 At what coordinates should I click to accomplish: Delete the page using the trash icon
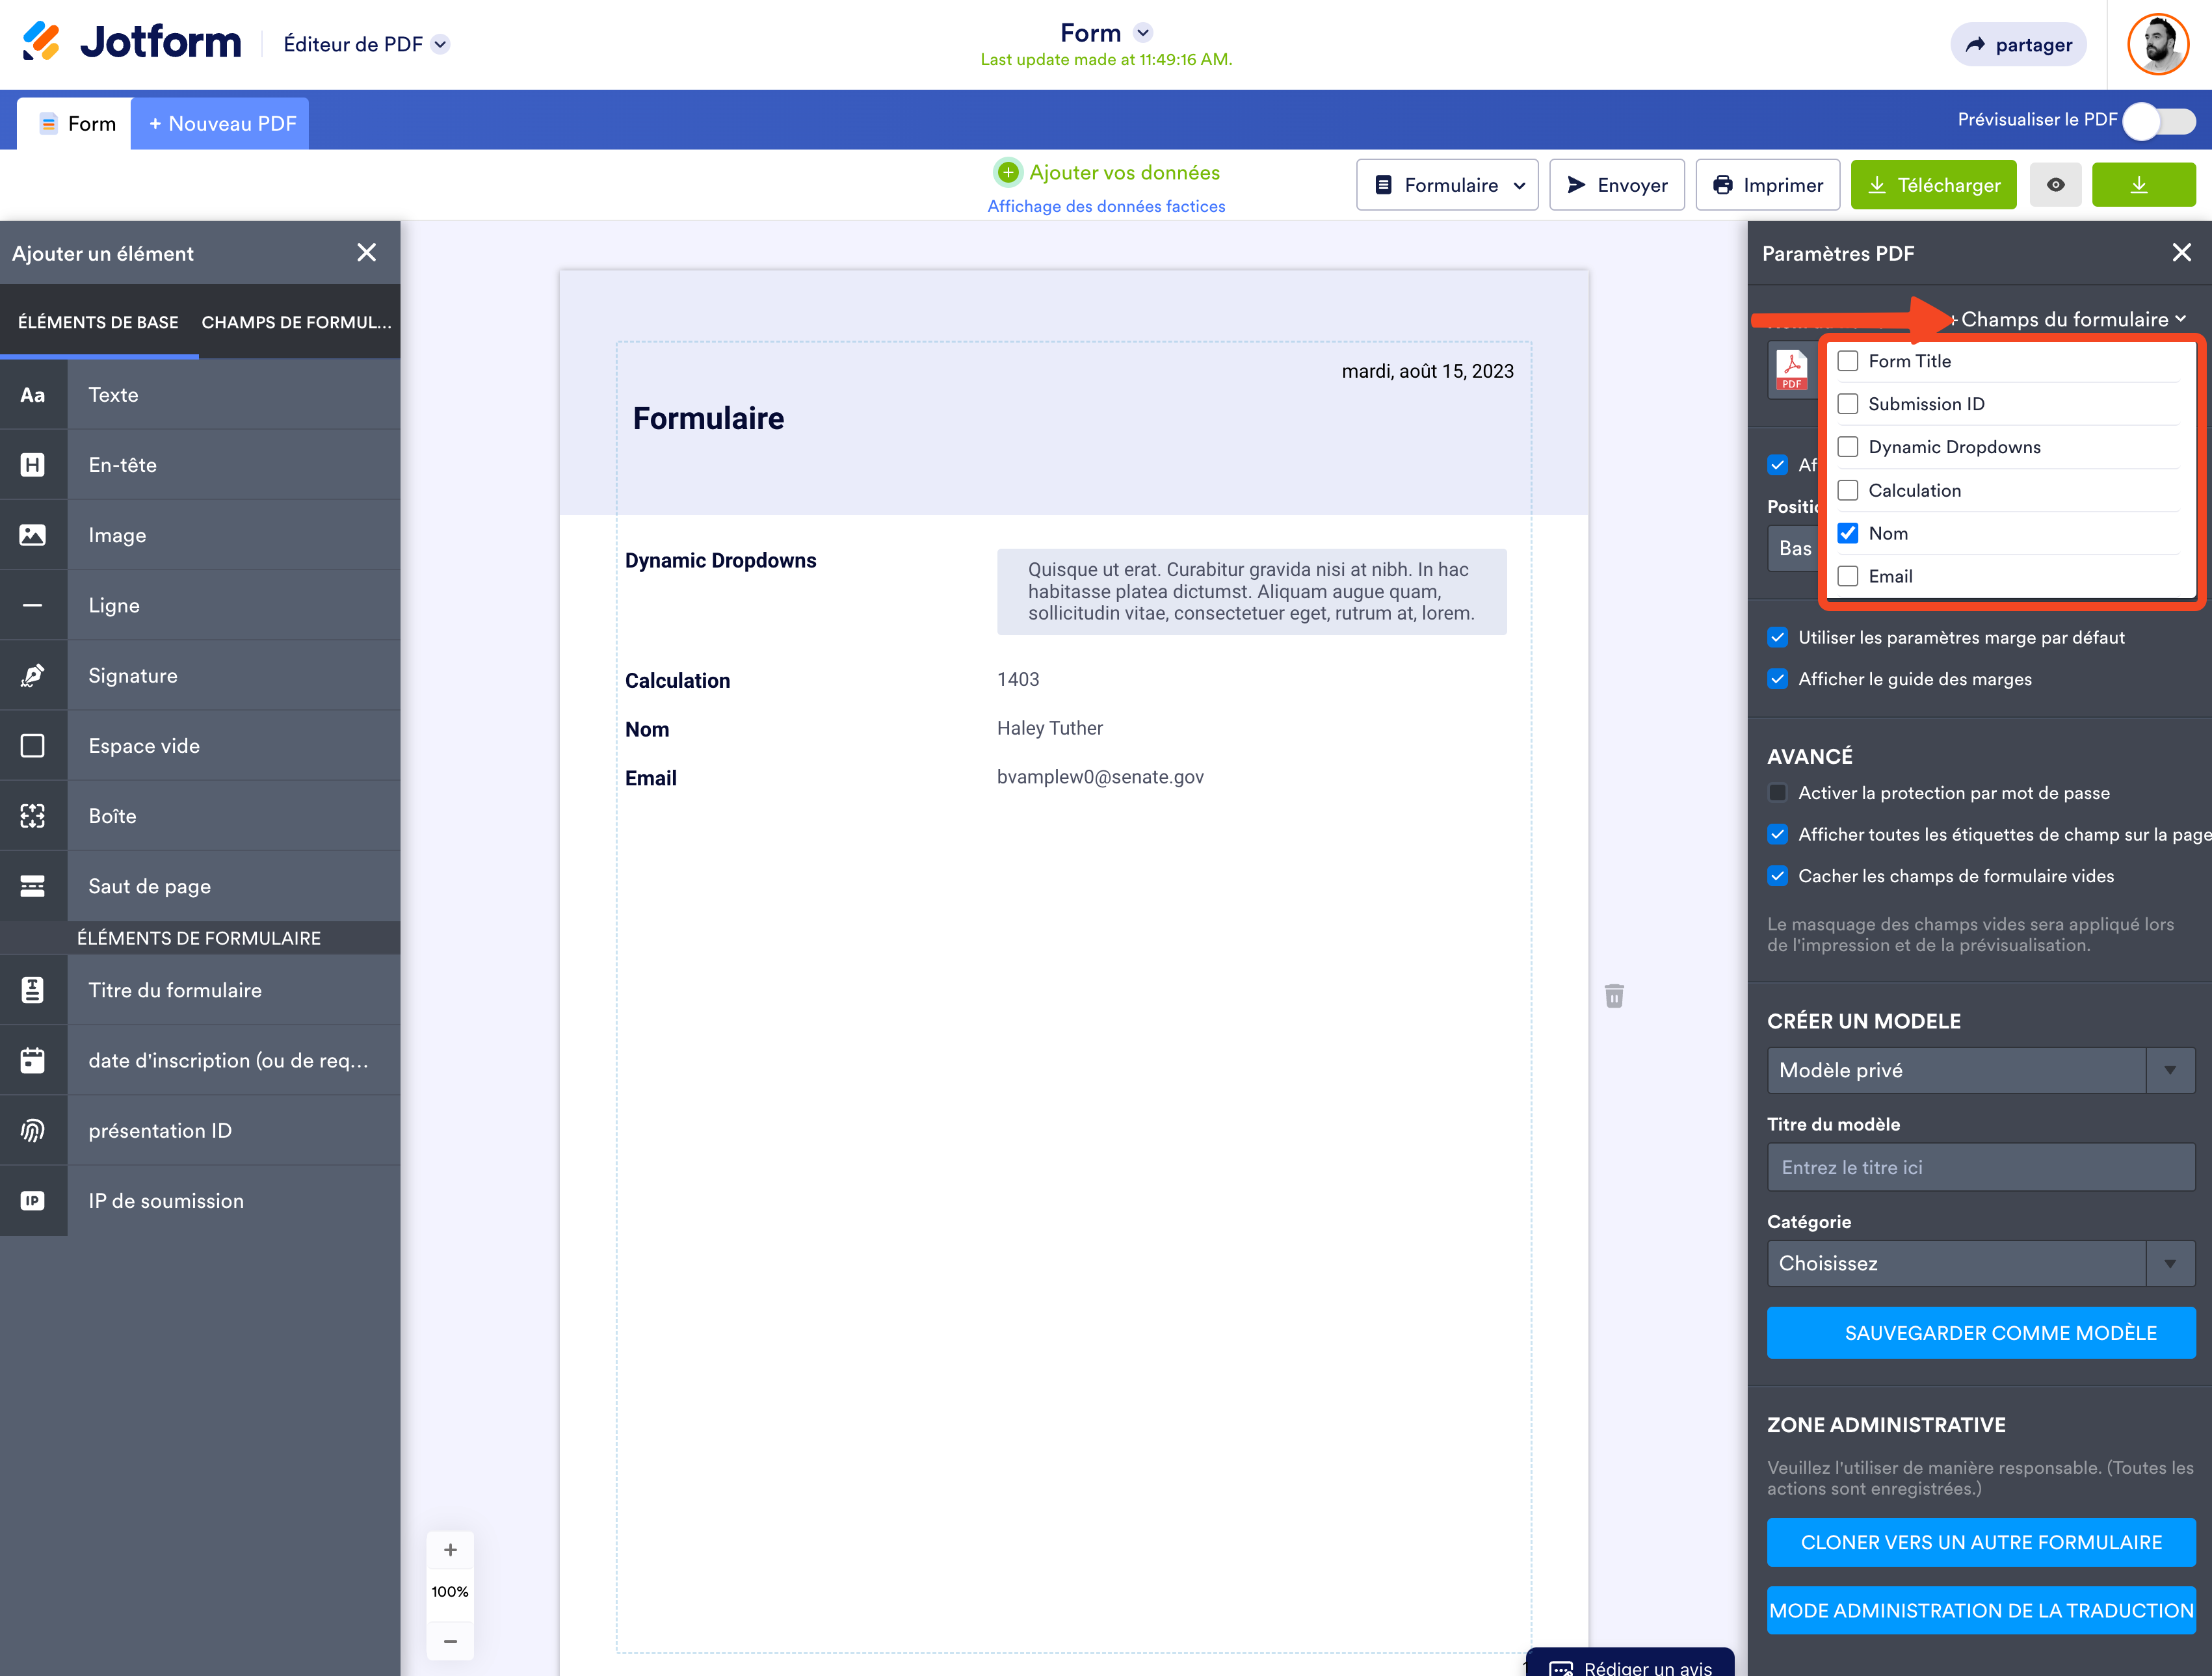pyautogui.click(x=1614, y=996)
